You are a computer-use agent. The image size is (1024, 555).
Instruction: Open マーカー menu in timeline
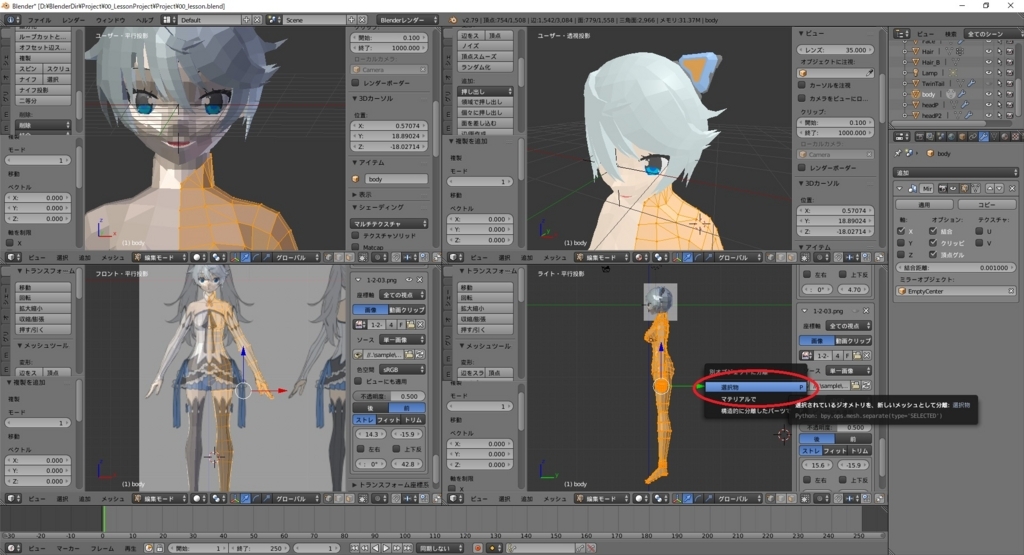coord(68,548)
